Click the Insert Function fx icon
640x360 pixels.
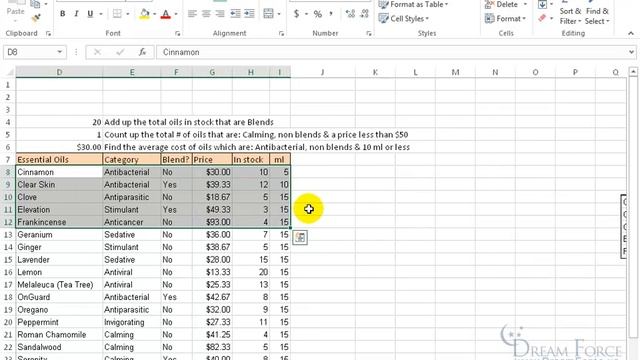142,52
